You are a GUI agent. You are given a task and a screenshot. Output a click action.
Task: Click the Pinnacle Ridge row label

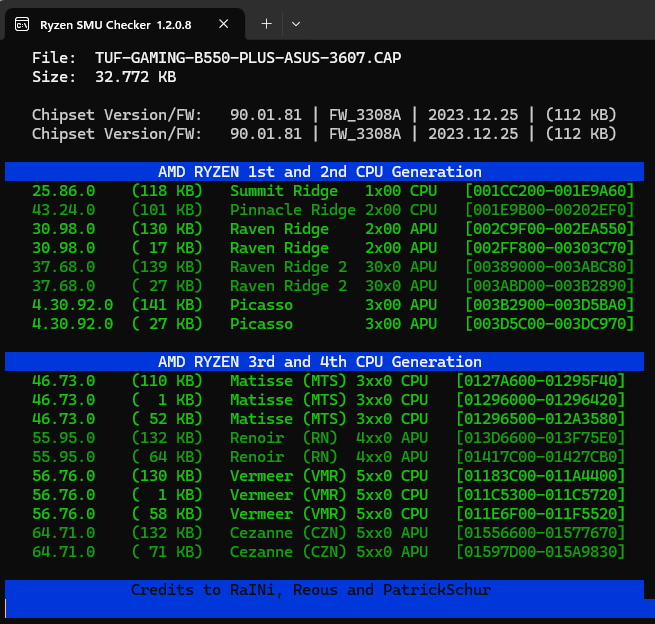293,210
